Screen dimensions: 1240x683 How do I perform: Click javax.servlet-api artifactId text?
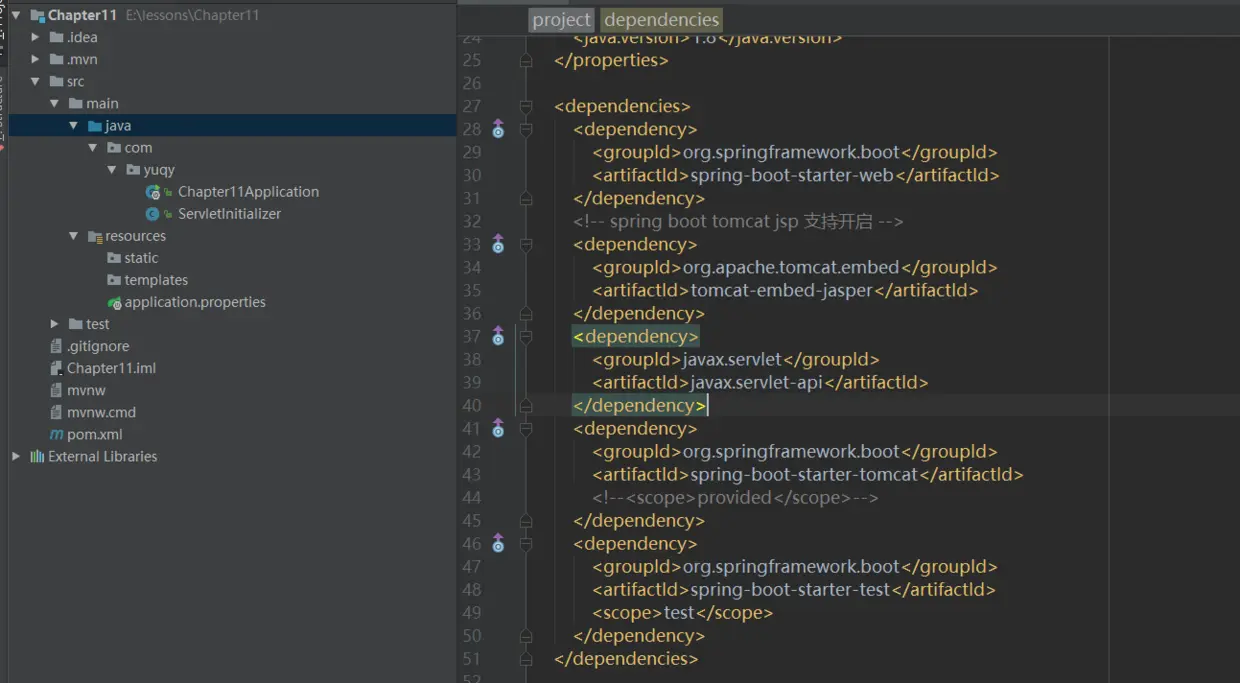(756, 382)
